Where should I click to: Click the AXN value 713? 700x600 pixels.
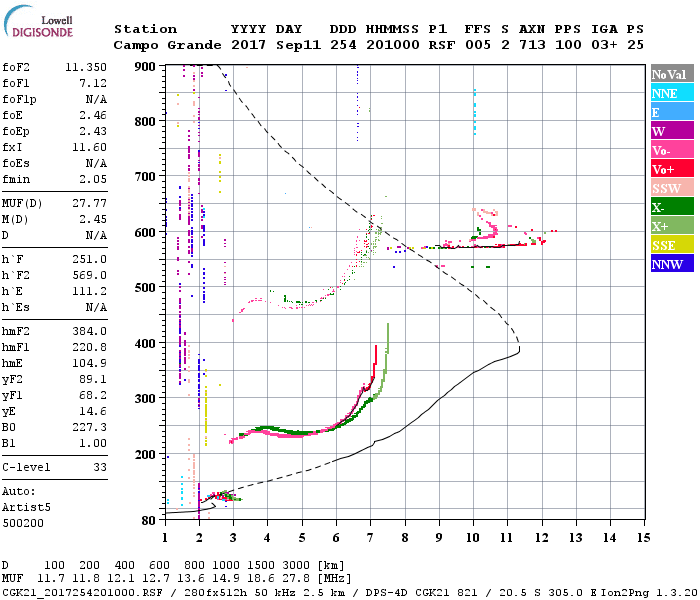[532, 45]
